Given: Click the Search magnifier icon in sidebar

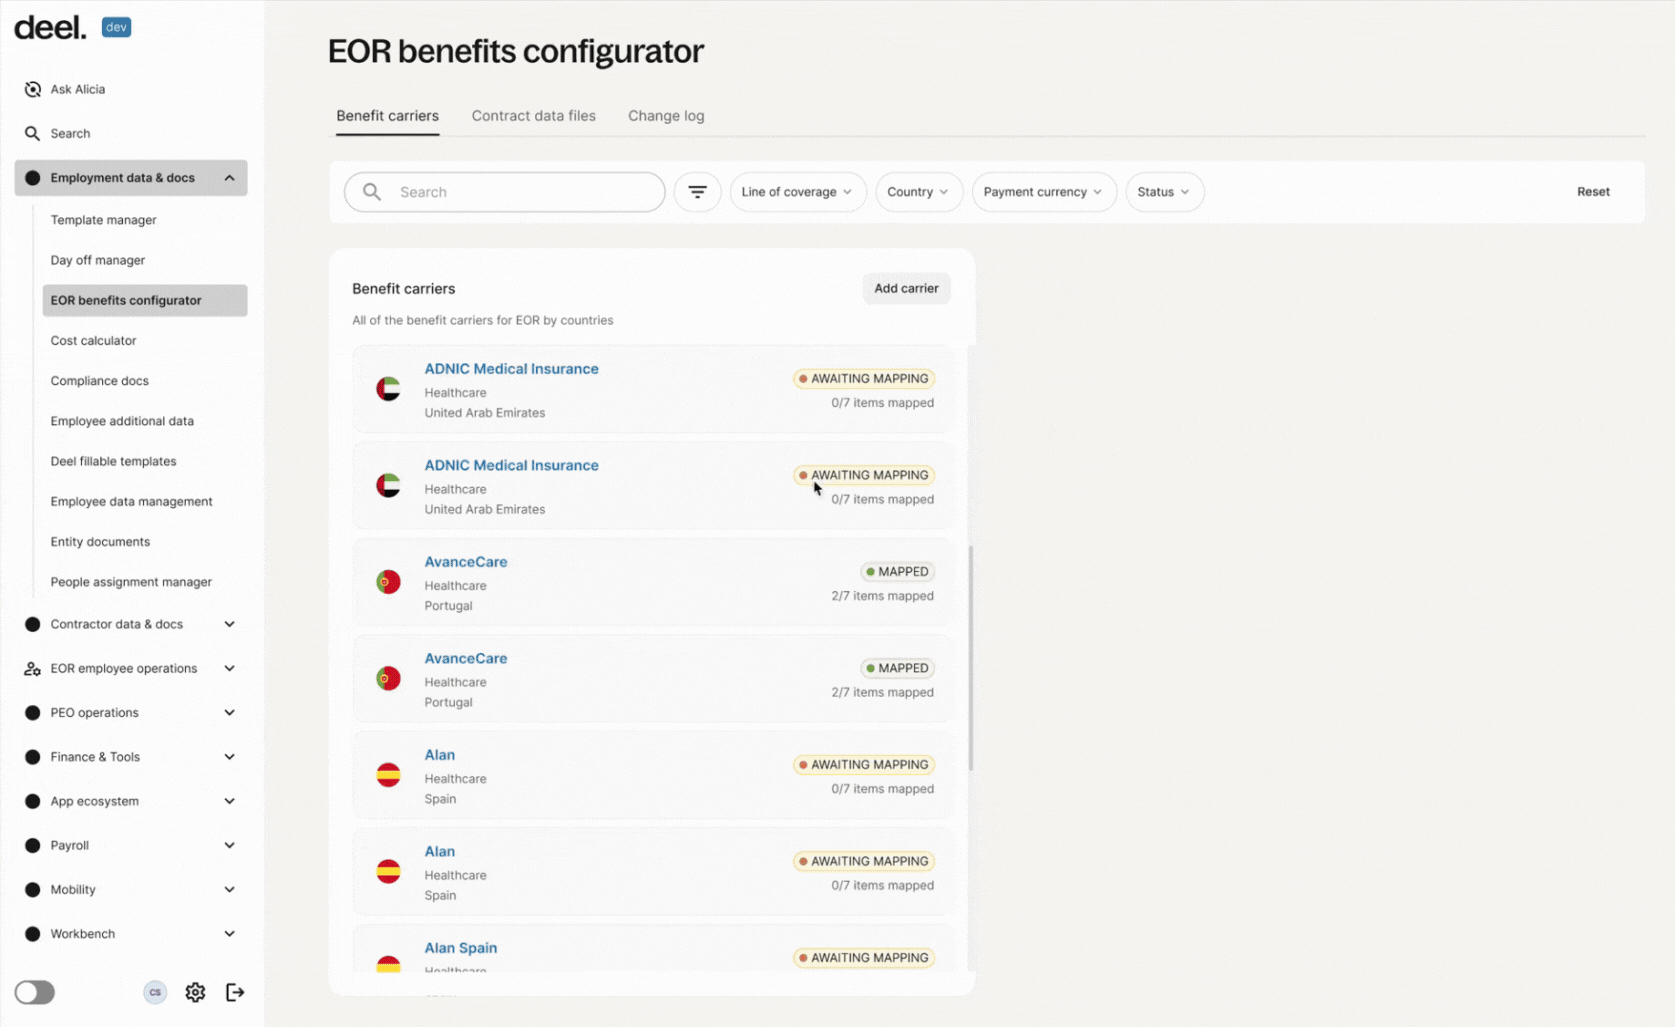Looking at the screenshot, I should [x=32, y=133].
